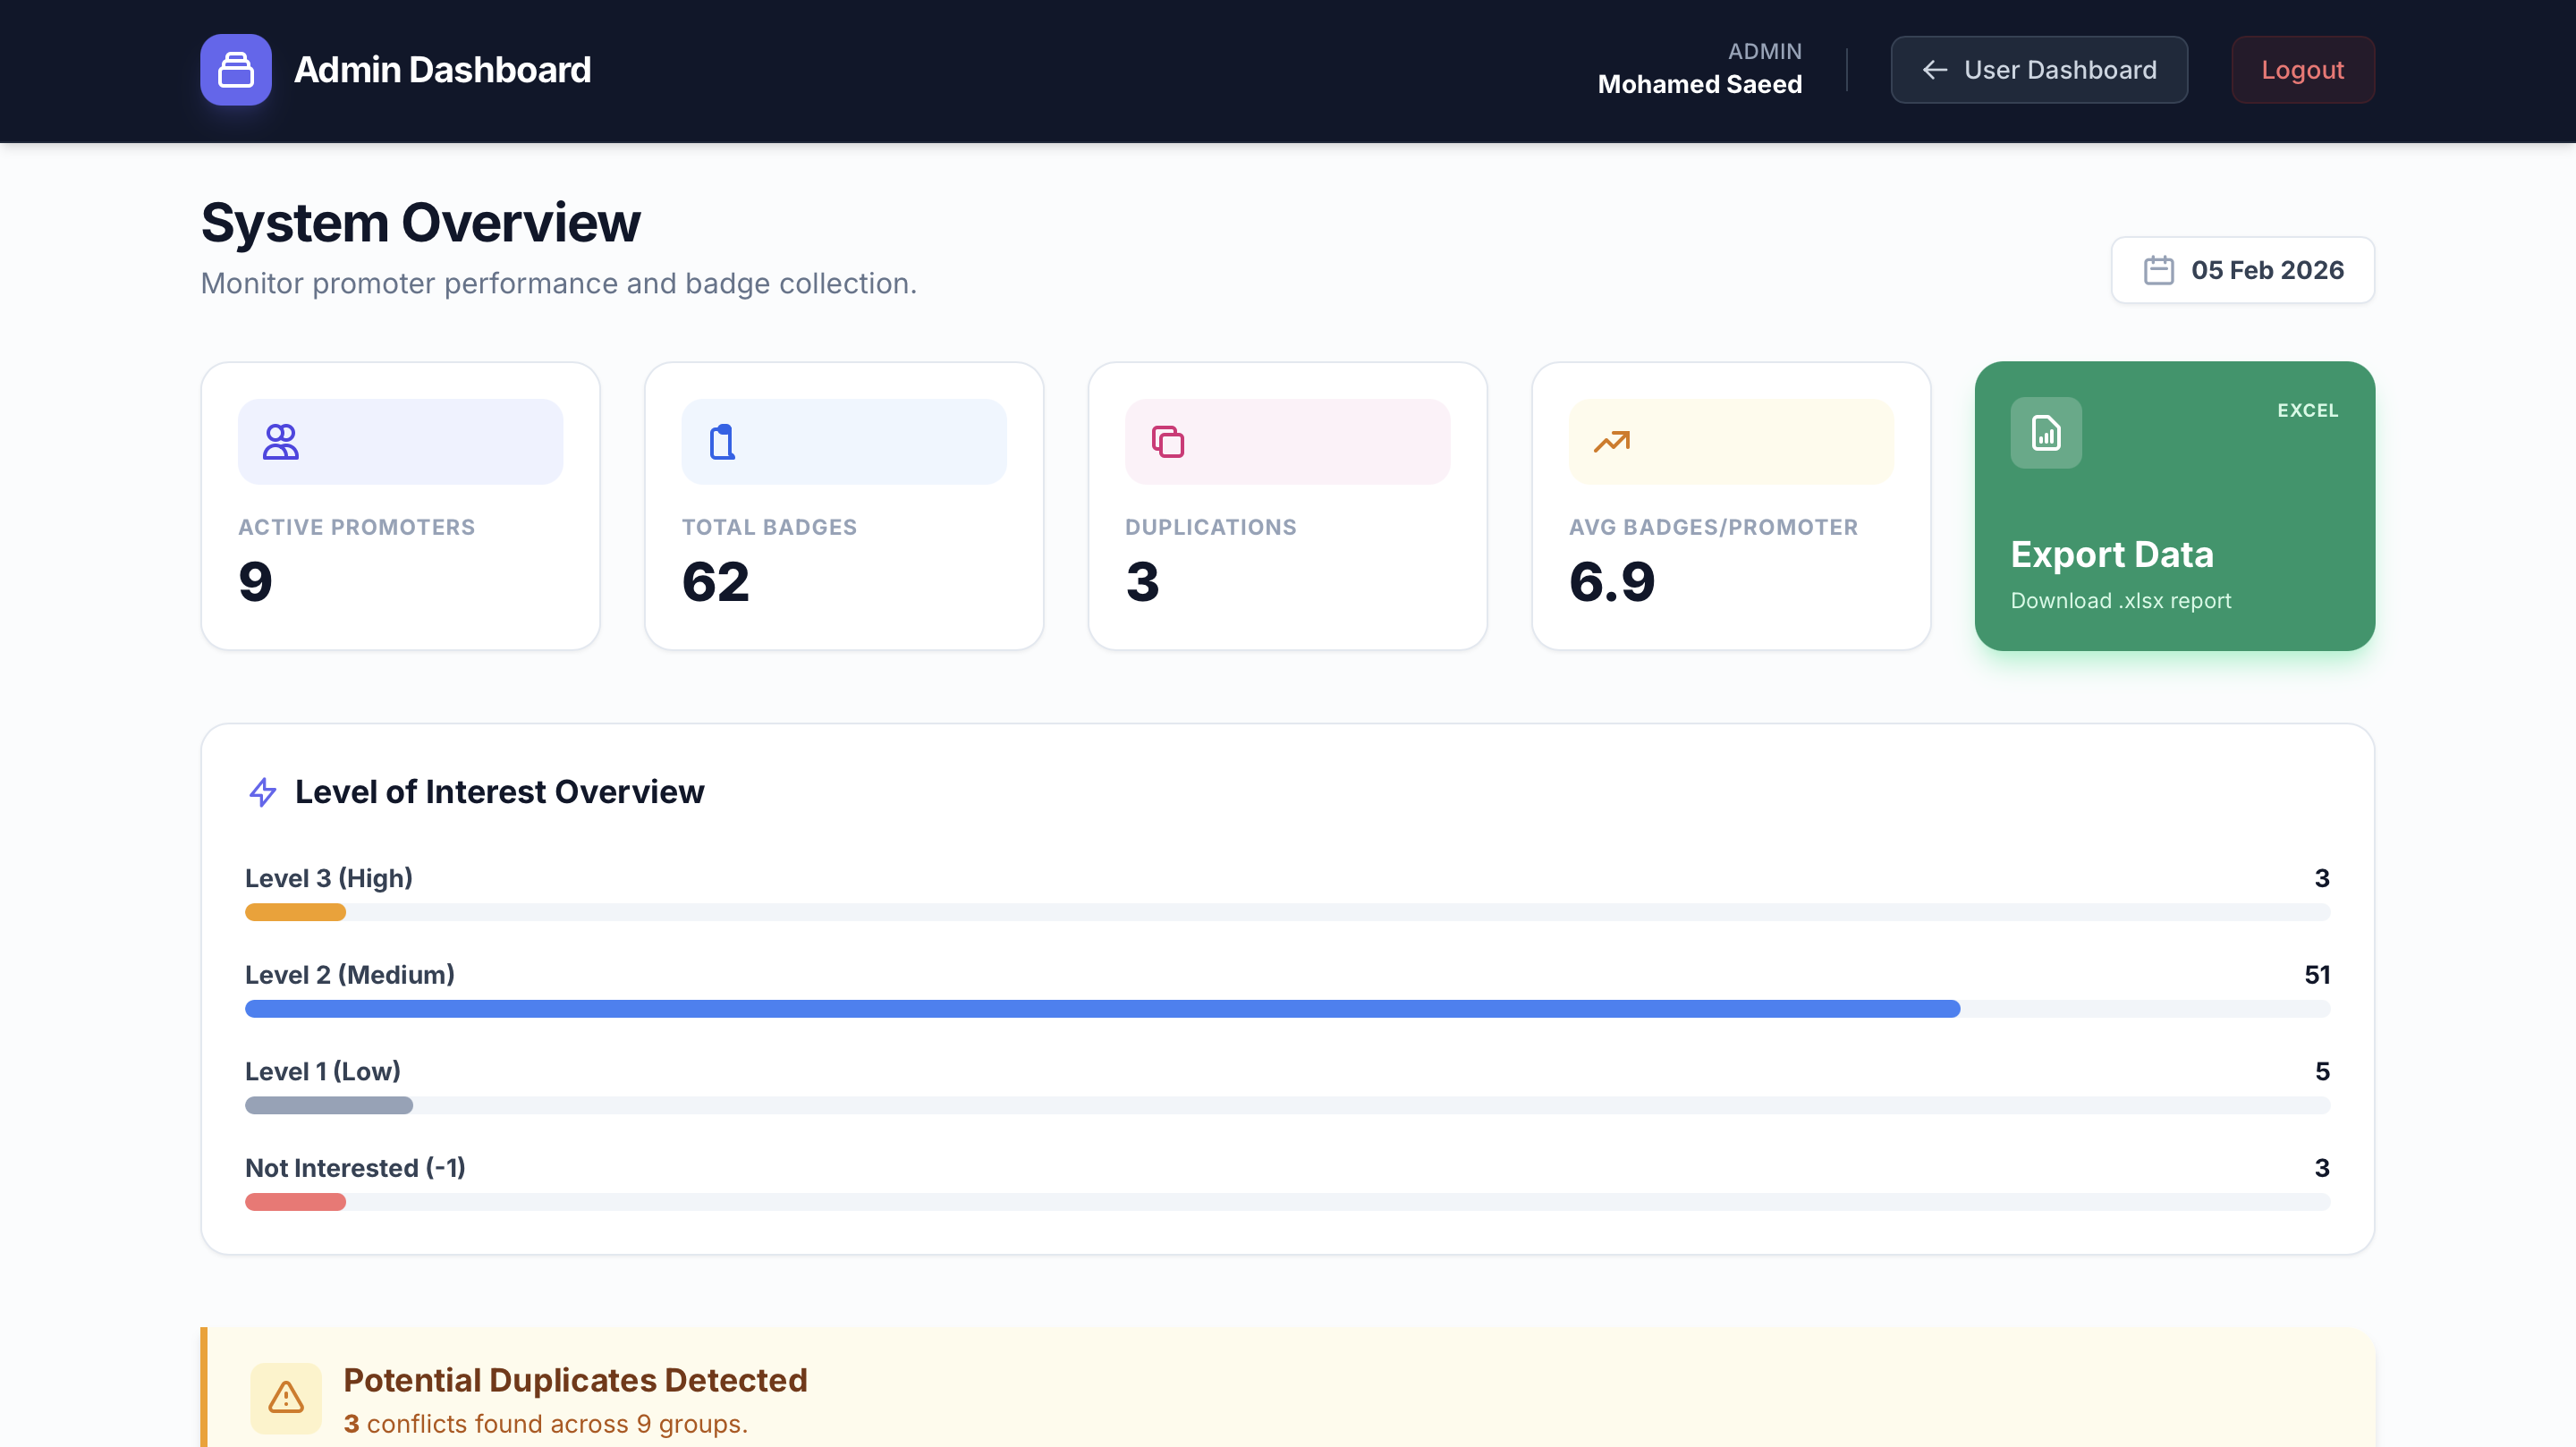
Task: Open the 05 Feb 2026 date selector
Action: [x=2242, y=269]
